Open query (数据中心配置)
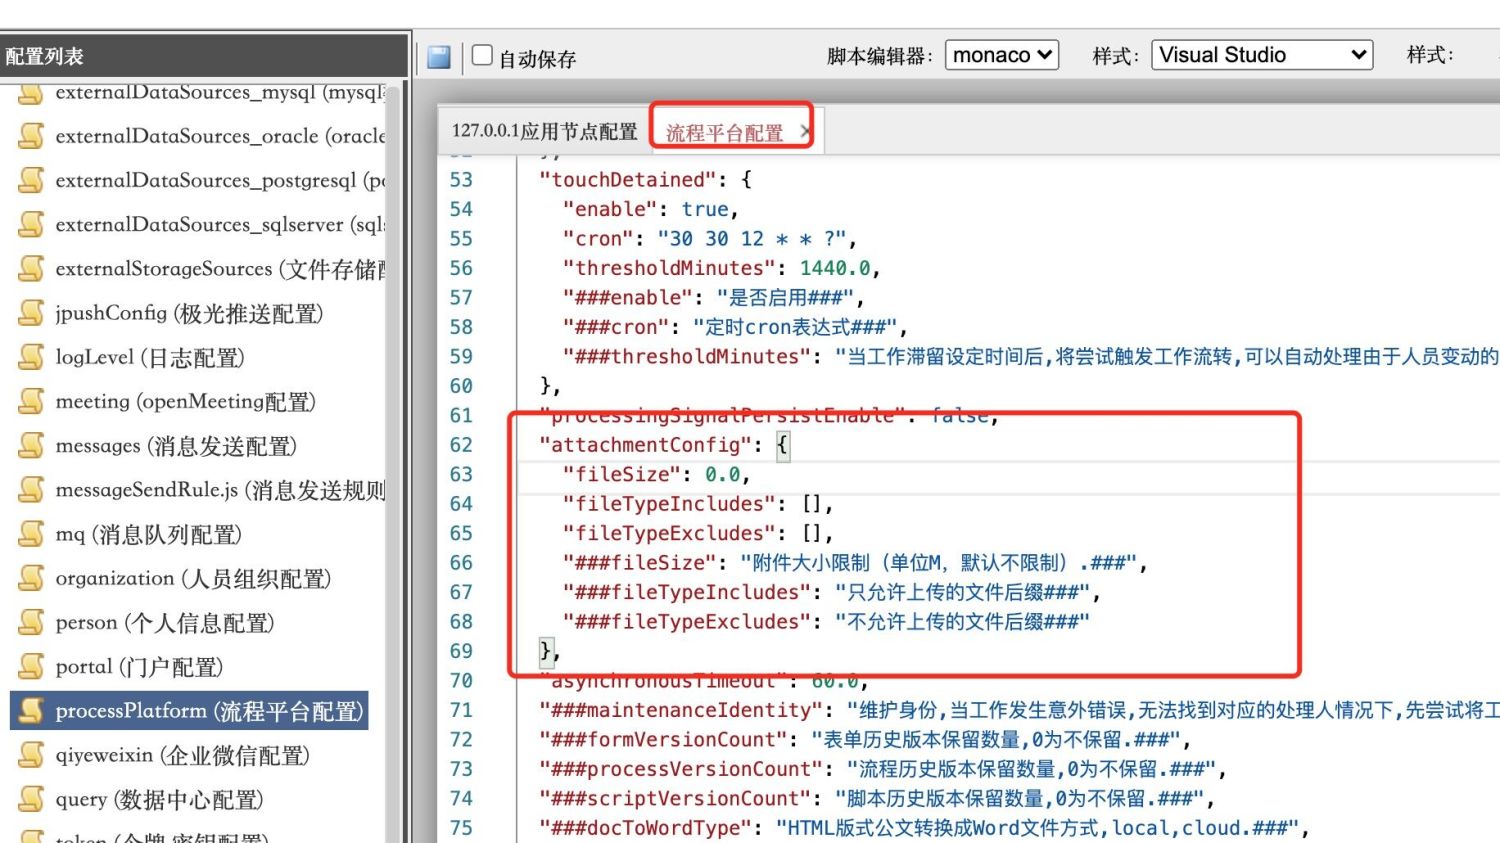The width and height of the screenshot is (1500, 843). [x=160, y=799]
